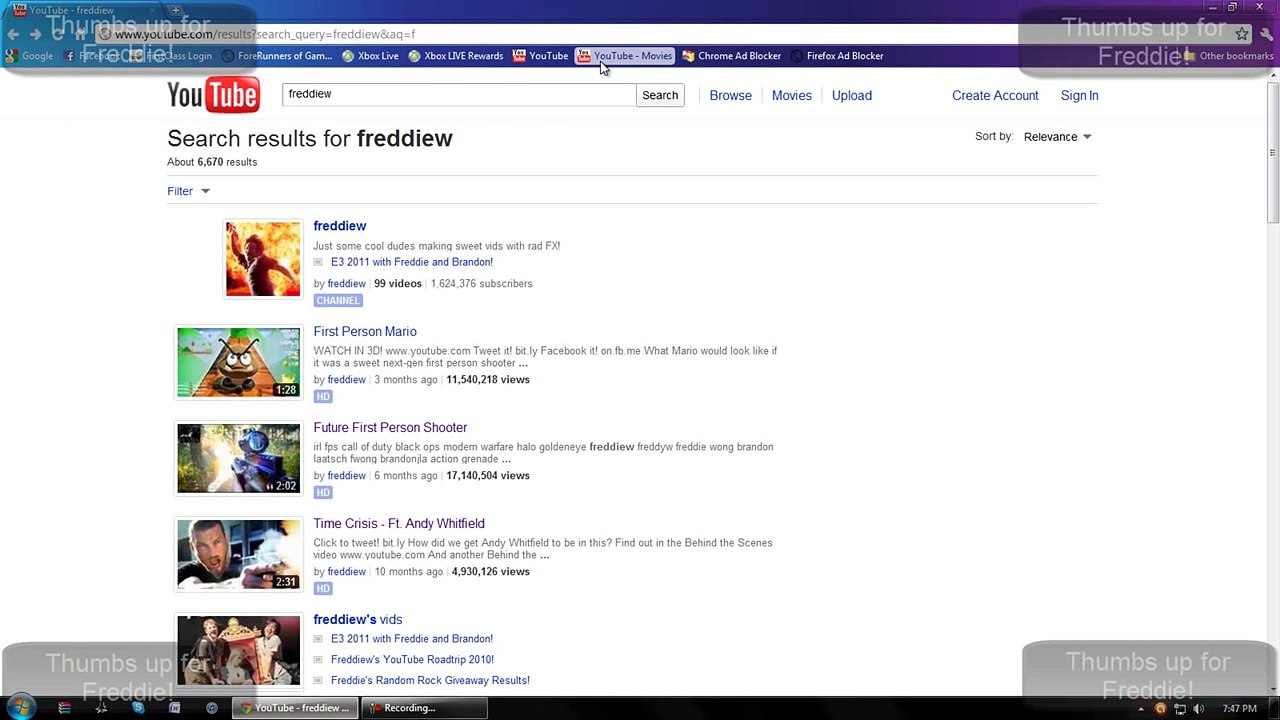Open the freddiew channel thumbnail
The image size is (1280, 720).
262,260
